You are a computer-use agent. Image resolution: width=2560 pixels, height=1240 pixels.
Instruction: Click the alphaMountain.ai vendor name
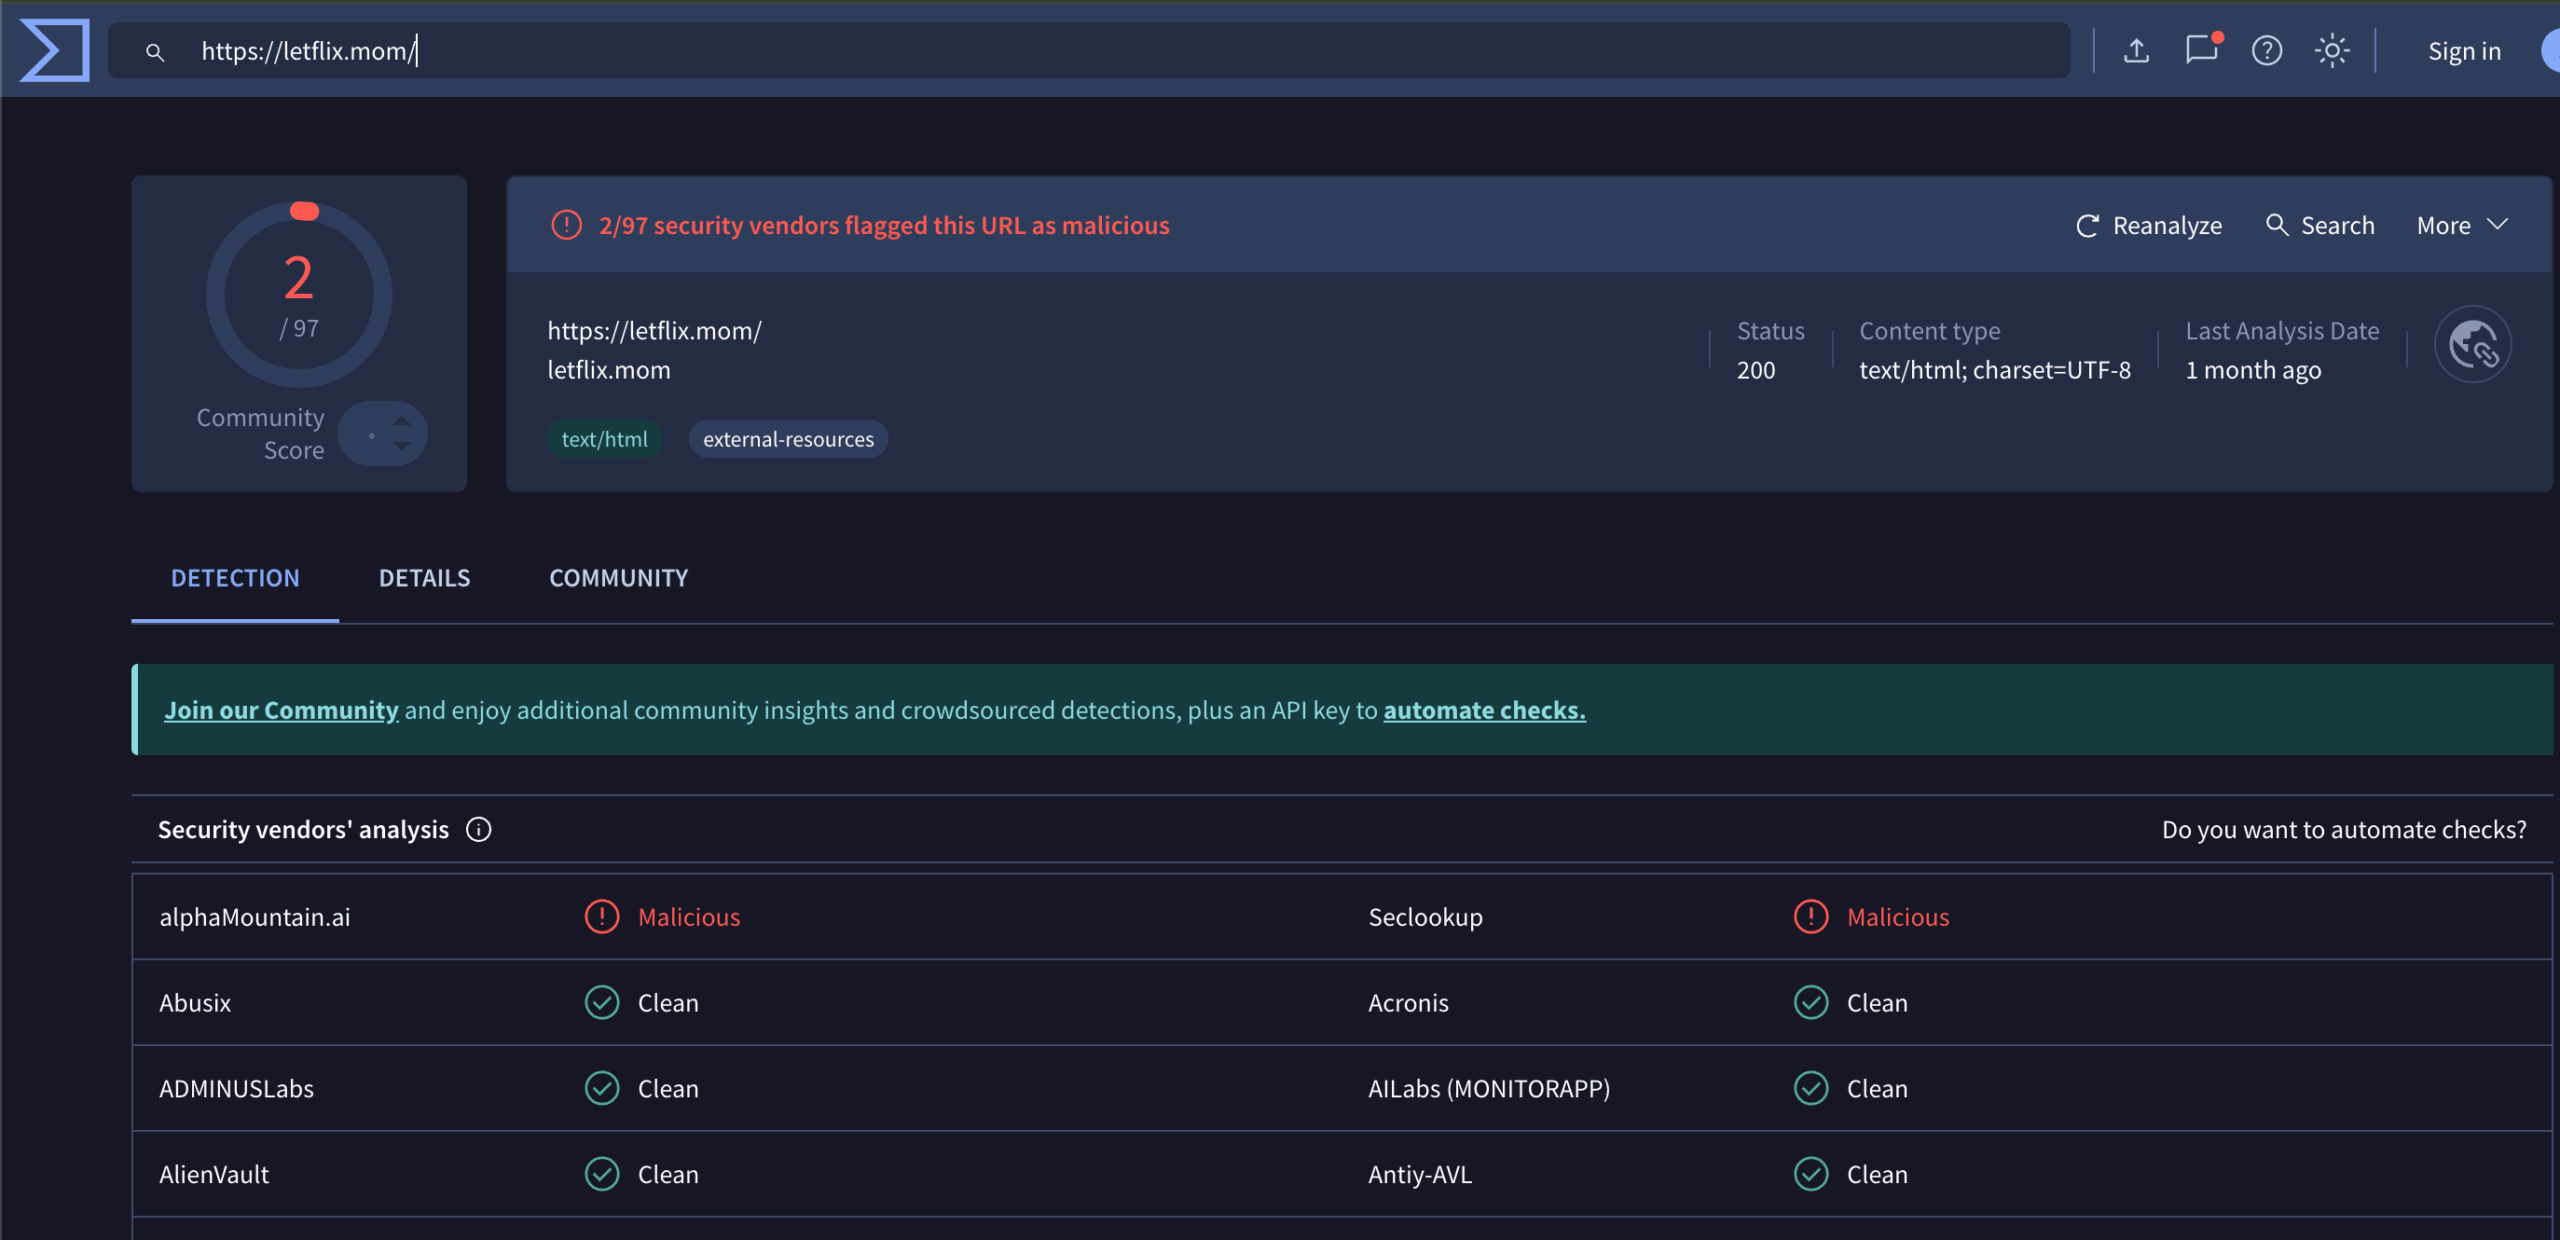pyautogui.click(x=255, y=917)
